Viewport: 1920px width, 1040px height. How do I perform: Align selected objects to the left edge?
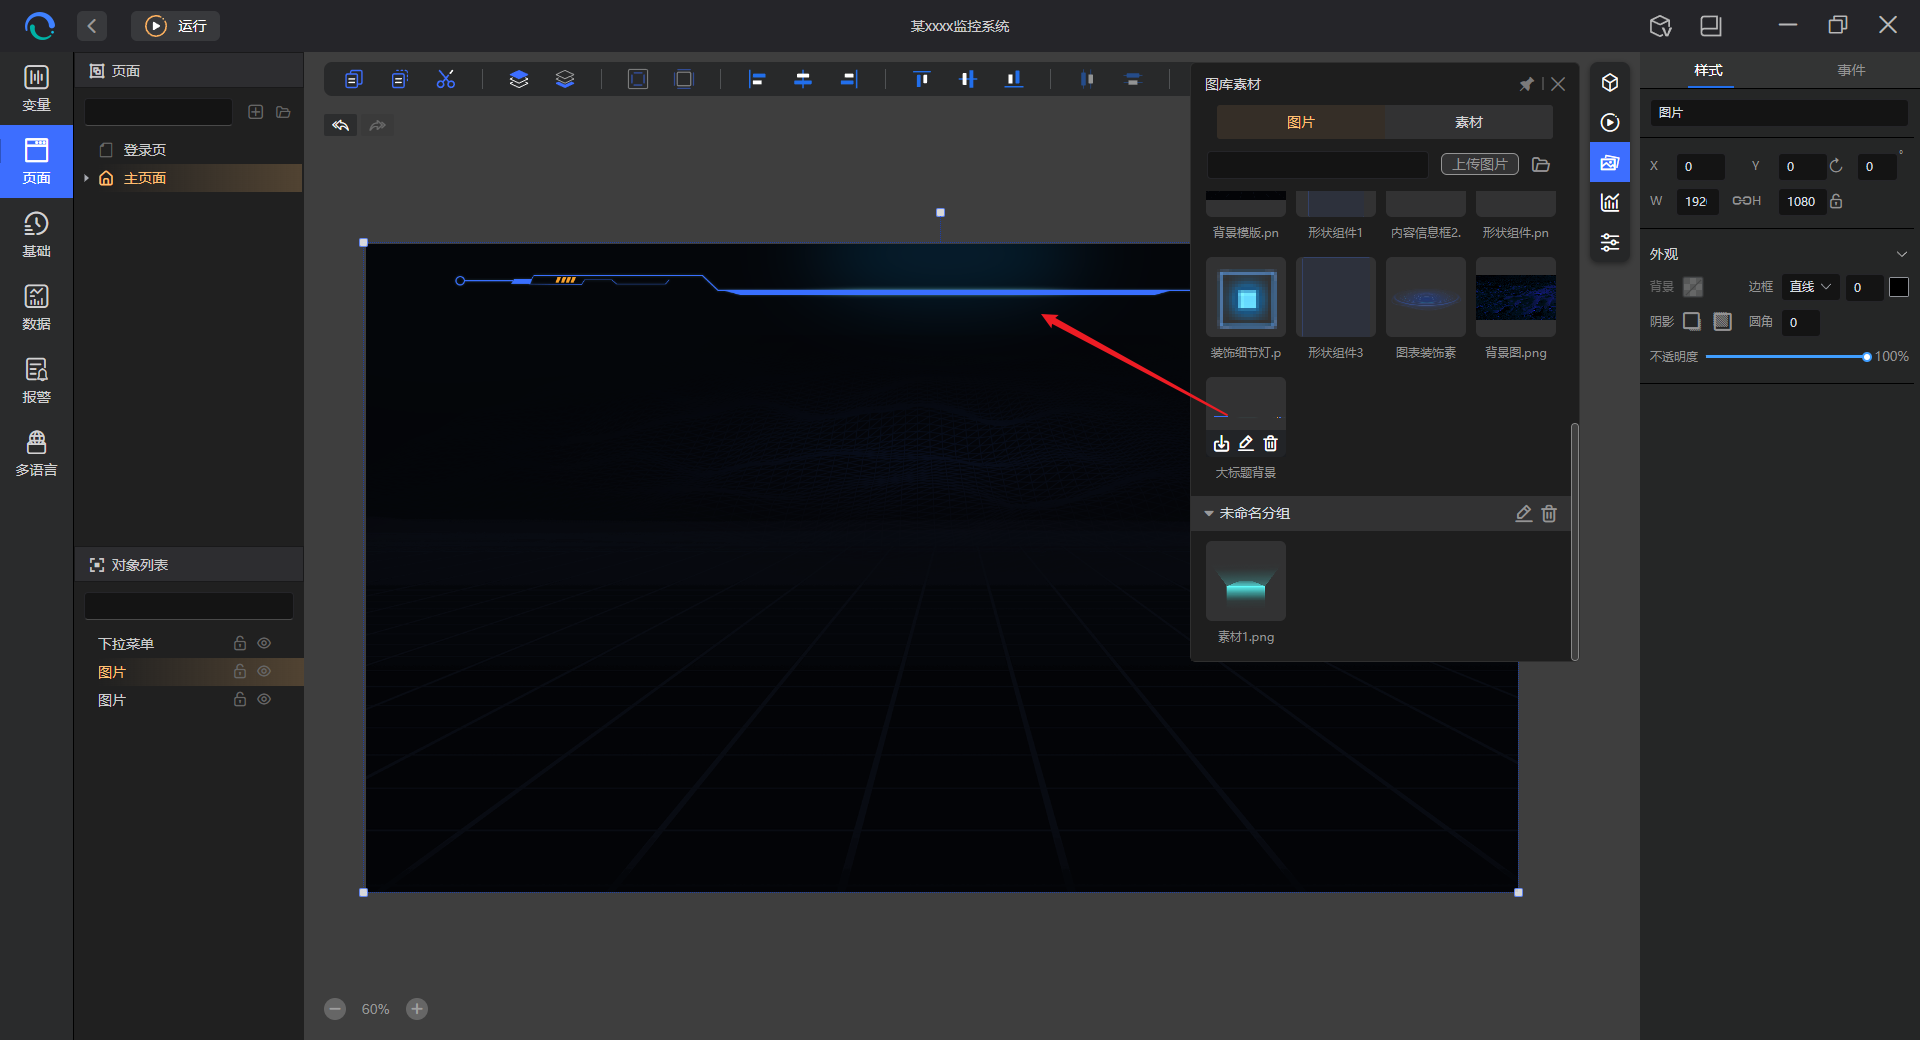click(757, 79)
